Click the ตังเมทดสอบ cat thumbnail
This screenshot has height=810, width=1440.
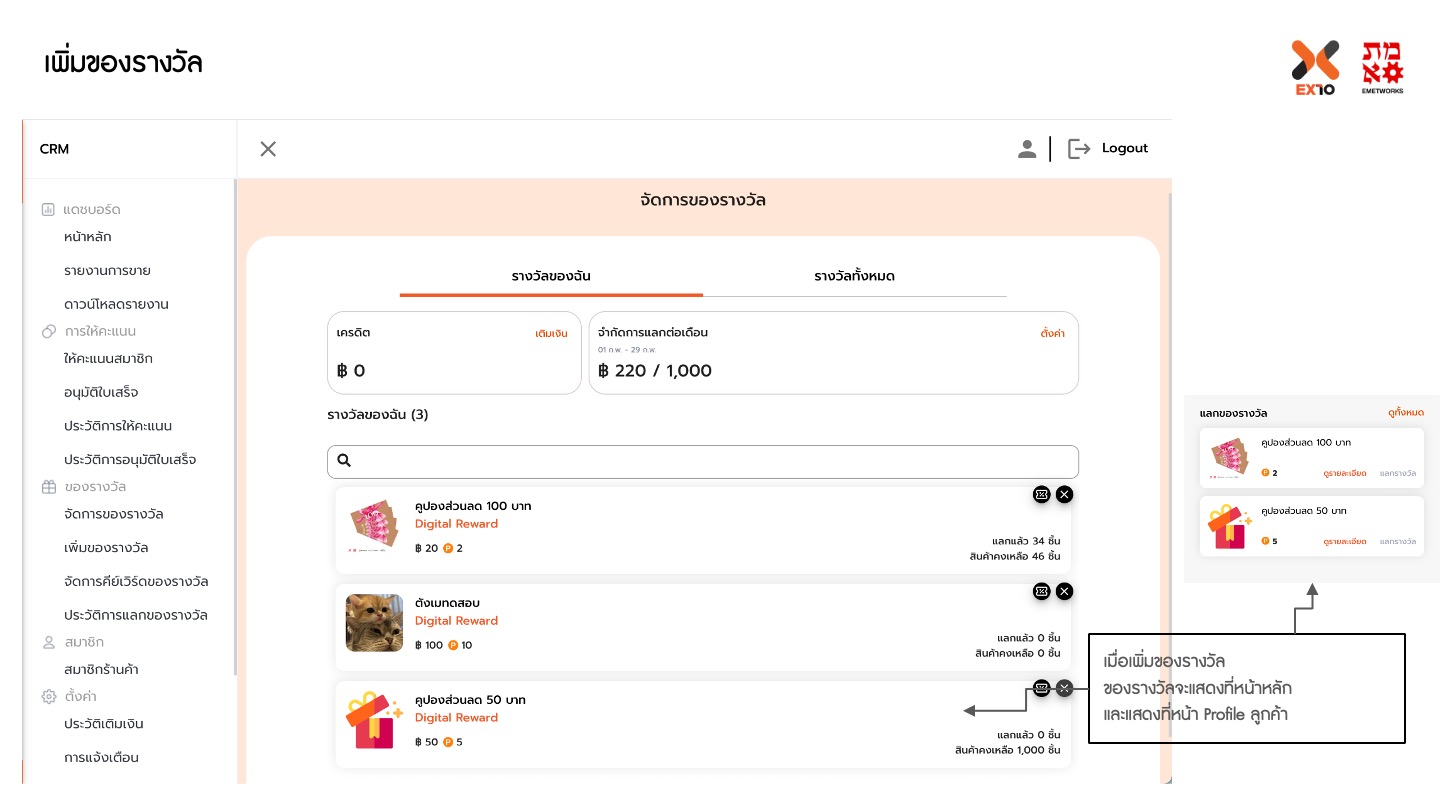click(375, 623)
